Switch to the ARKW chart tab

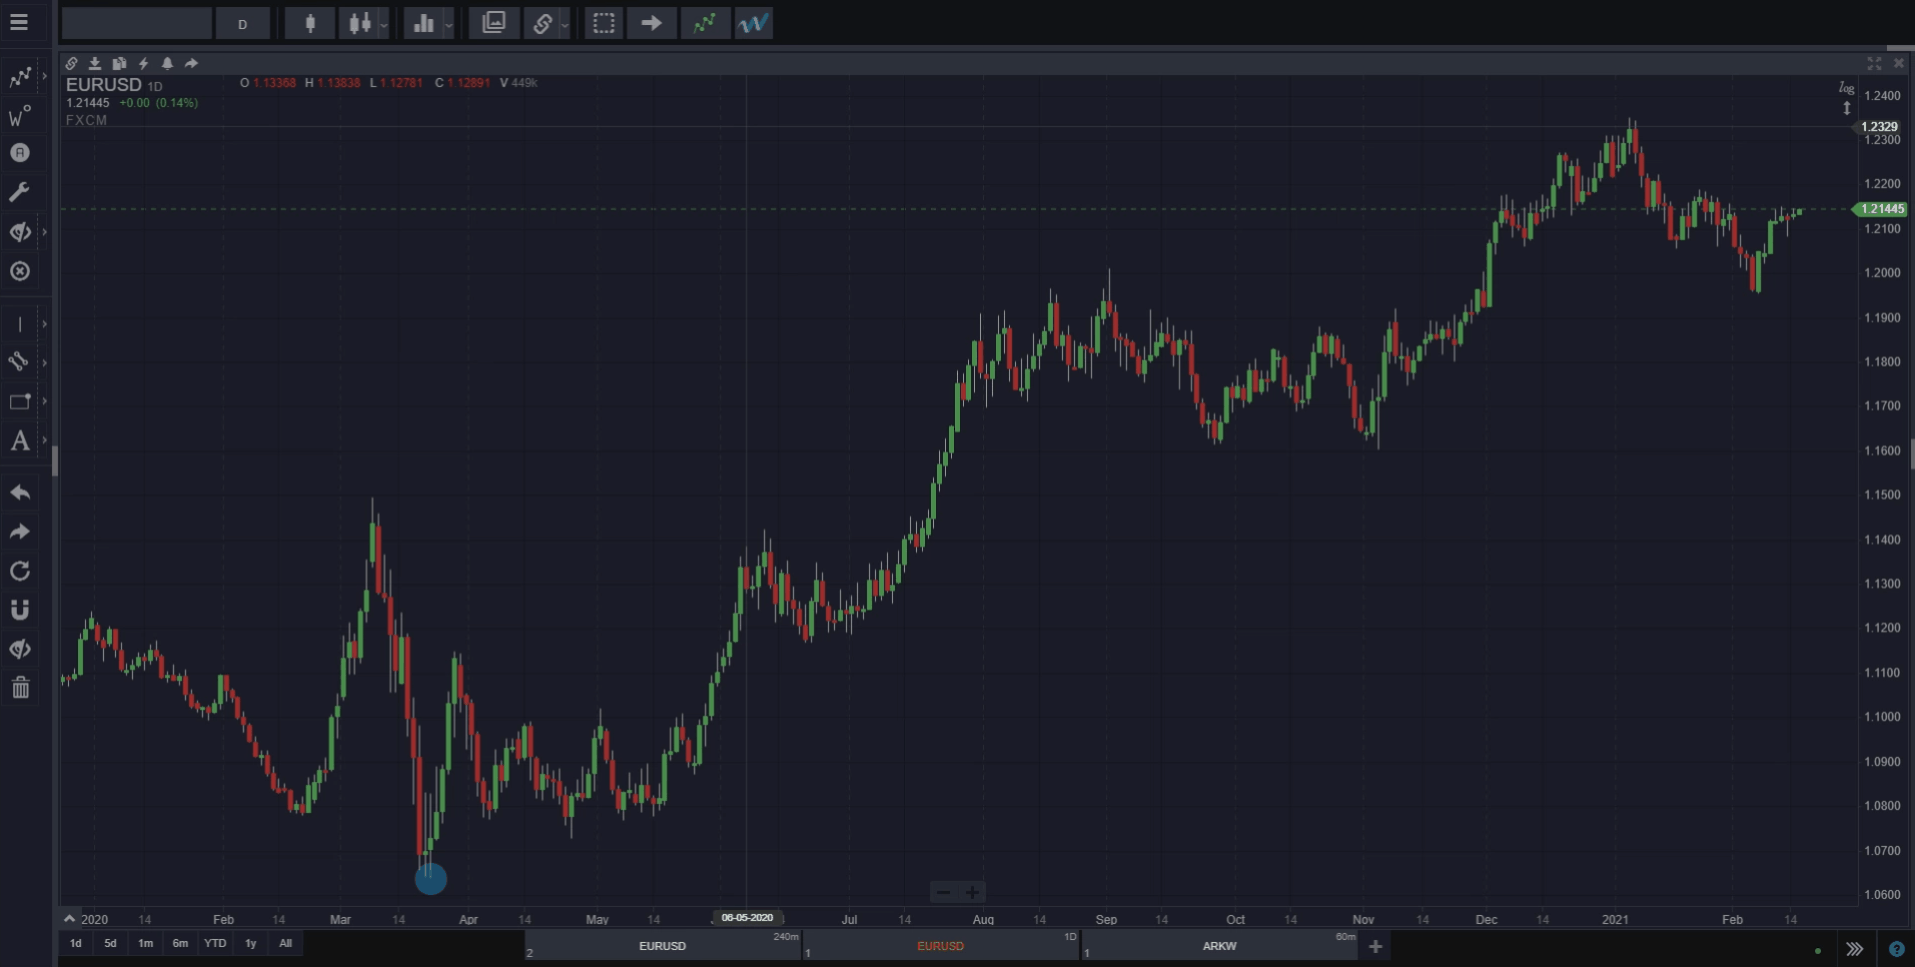coord(1218,945)
